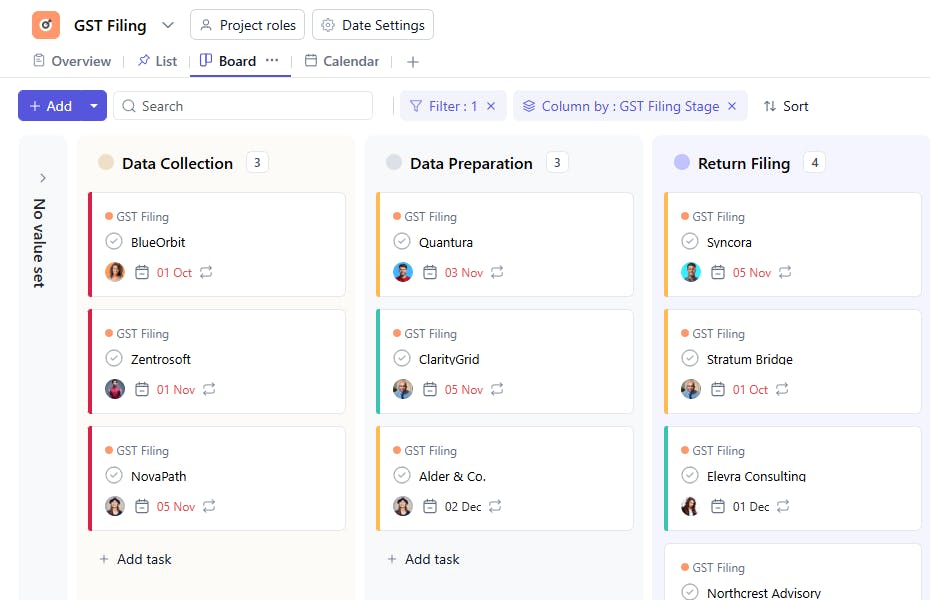Toggle completion circle for Stratum Bridge
930x600 pixels.
coord(690,359)
